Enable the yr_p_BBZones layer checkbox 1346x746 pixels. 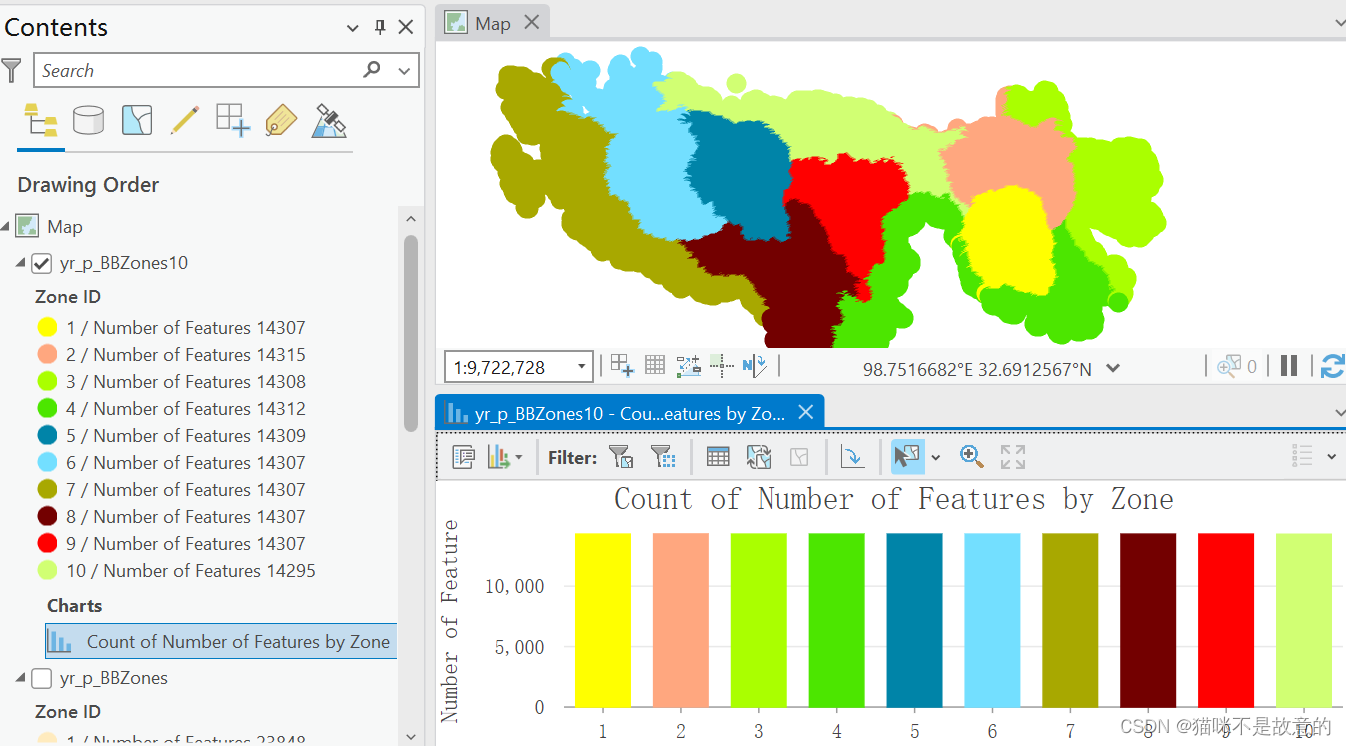tap(41, 678)
